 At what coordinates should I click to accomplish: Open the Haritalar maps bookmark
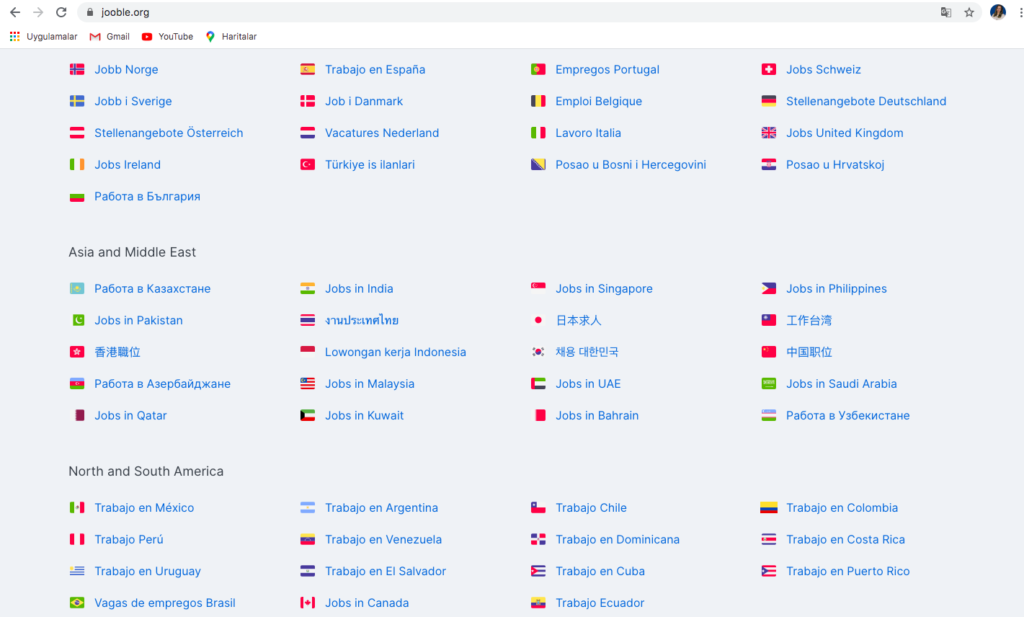[x=231, y=37]
